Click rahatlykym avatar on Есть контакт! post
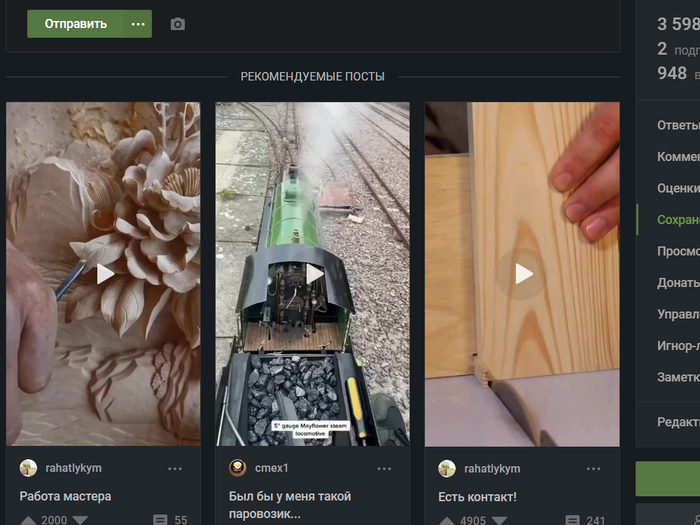Viewport: 700px width, 525px height. pos(447,469)
